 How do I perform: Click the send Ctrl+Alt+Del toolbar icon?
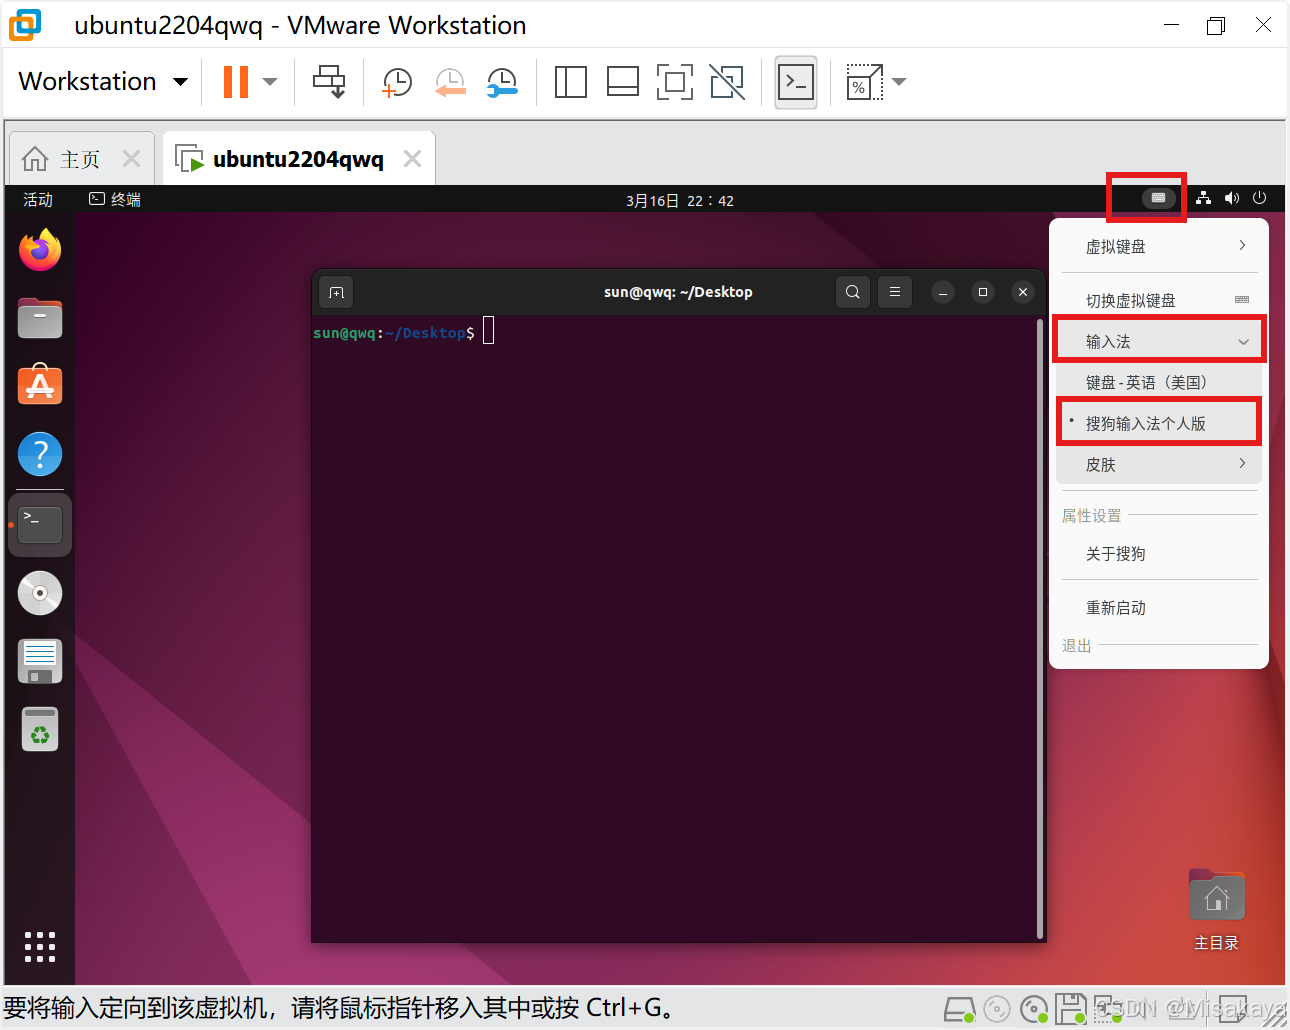329,82
